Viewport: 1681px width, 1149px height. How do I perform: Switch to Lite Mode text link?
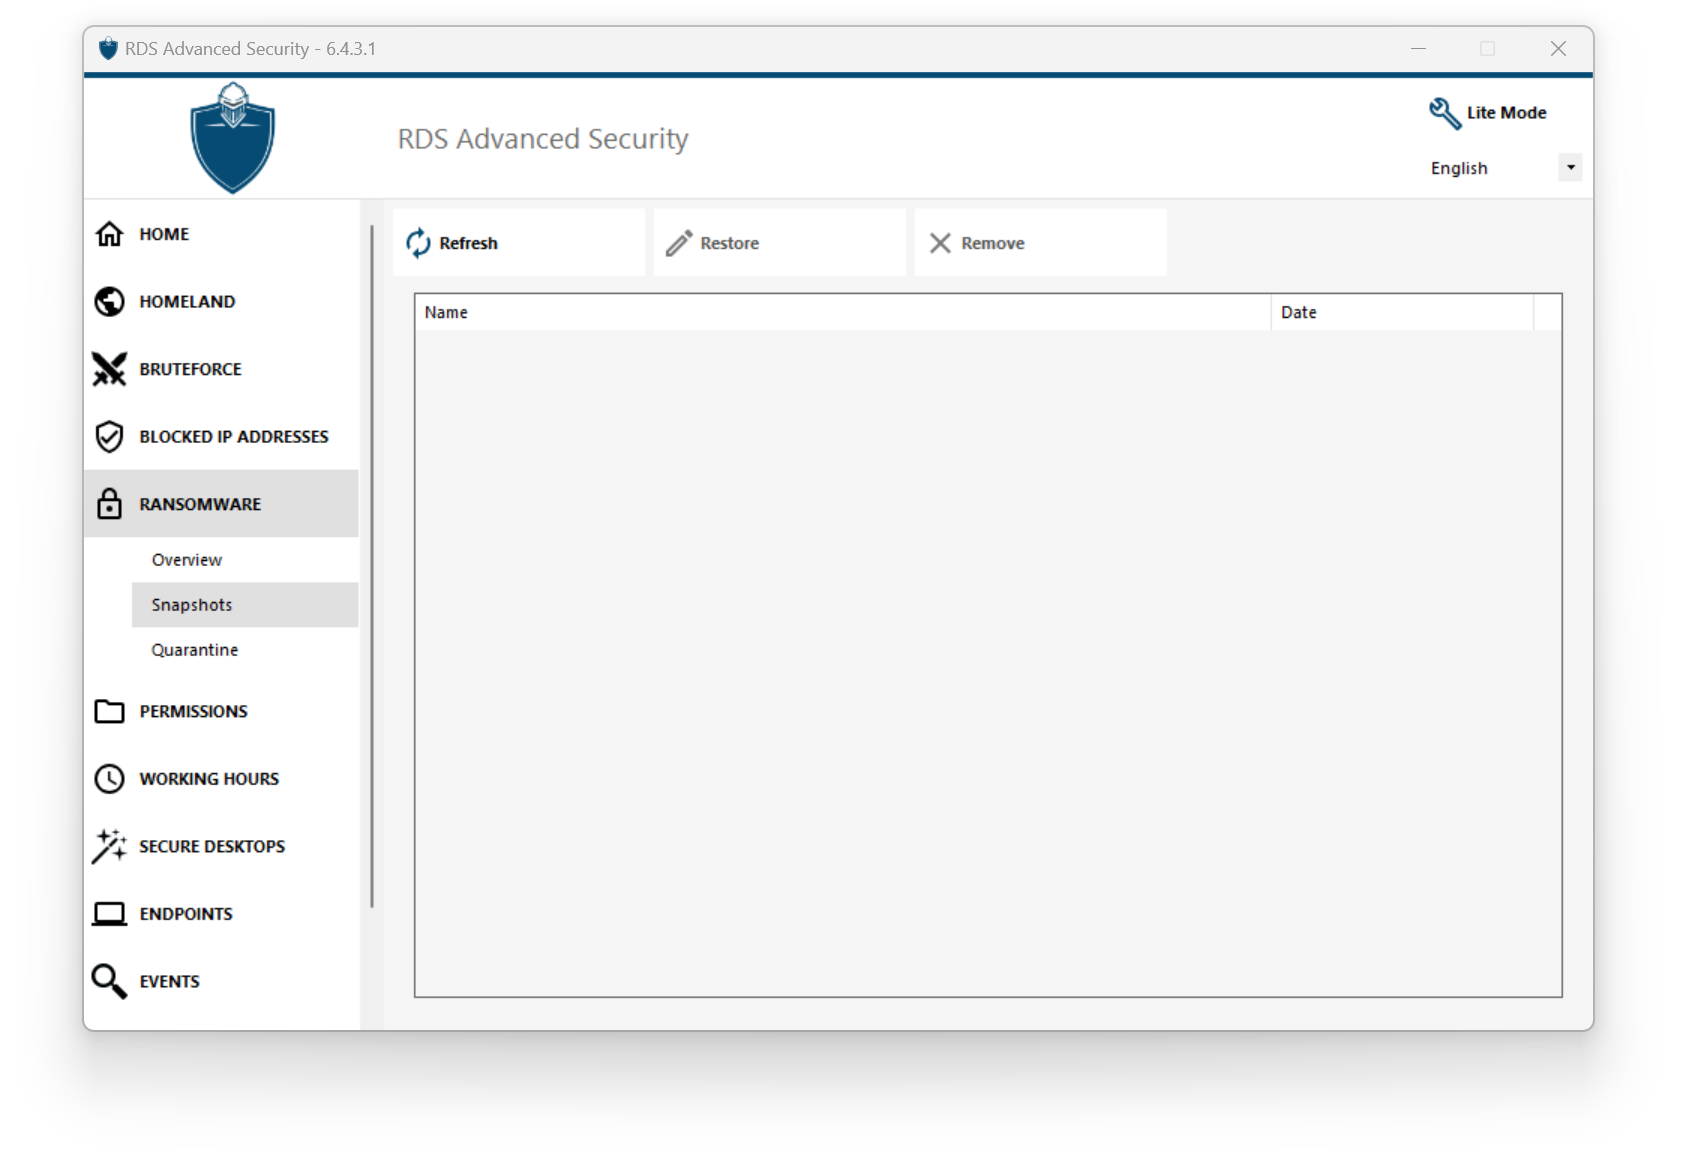[1506, 113]
